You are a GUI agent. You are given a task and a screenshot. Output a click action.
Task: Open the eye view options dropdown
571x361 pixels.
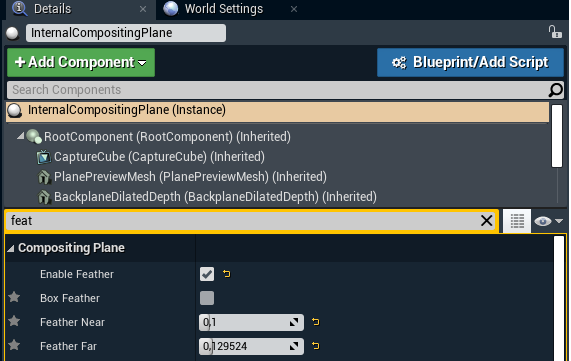click(x=548, y=221)
